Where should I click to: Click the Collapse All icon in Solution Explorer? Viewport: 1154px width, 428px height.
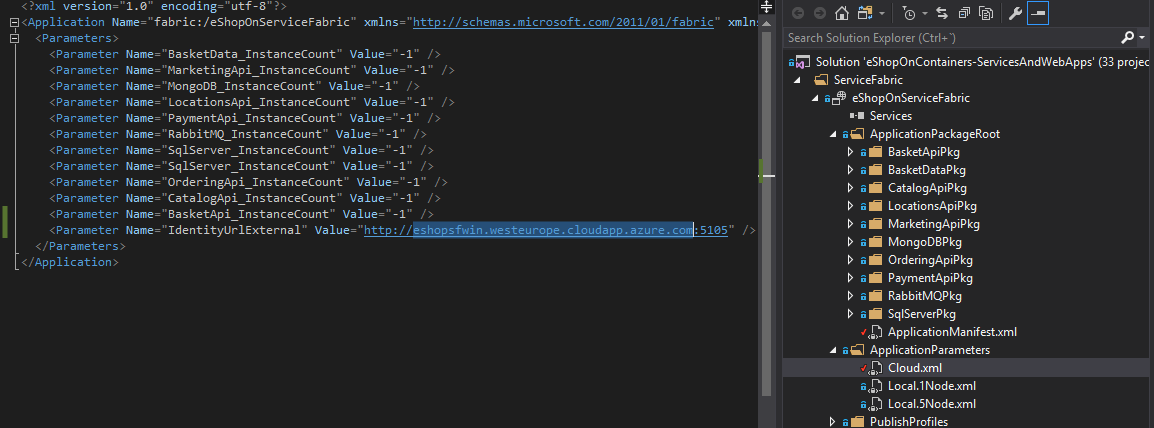[x=964, y=13]
